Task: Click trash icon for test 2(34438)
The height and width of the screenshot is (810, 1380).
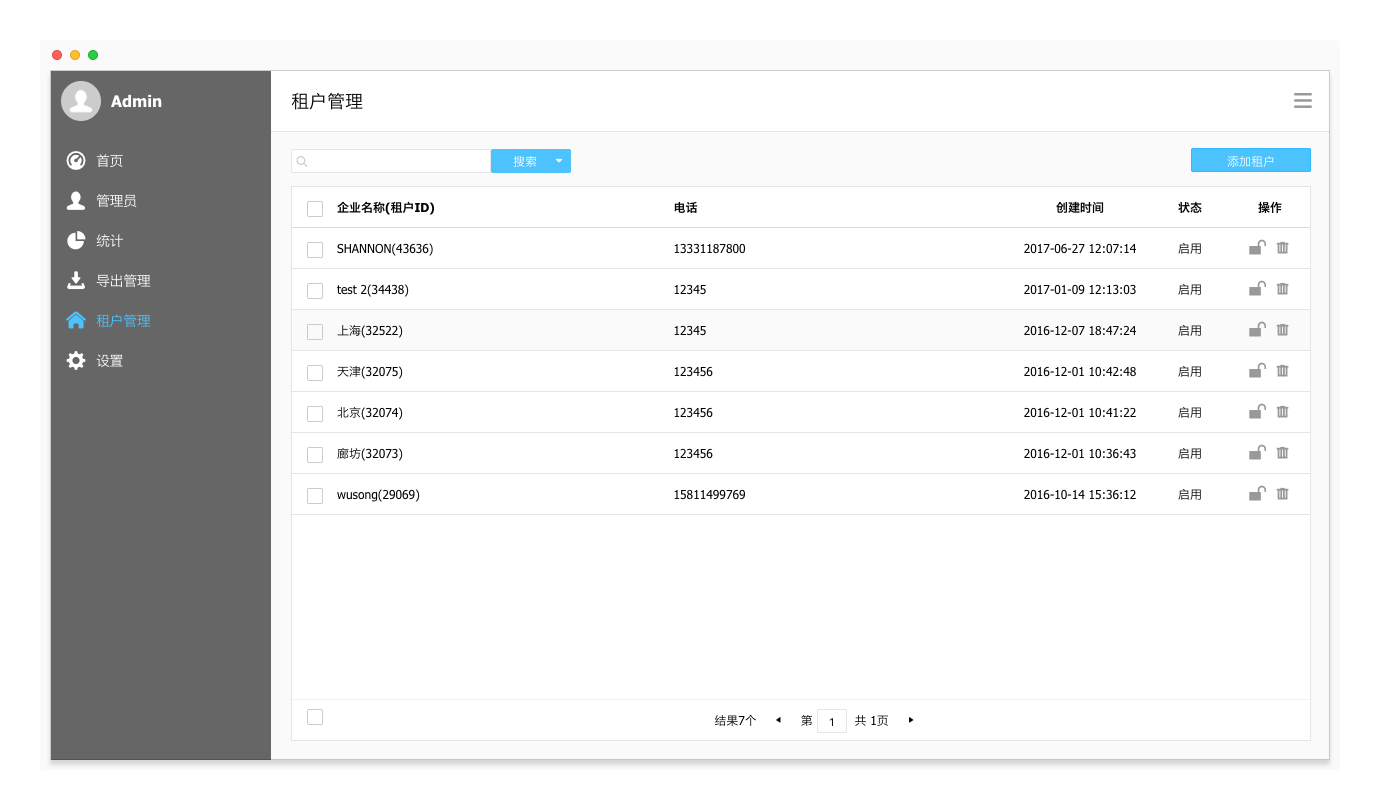Action: [x=1283, y=288]
